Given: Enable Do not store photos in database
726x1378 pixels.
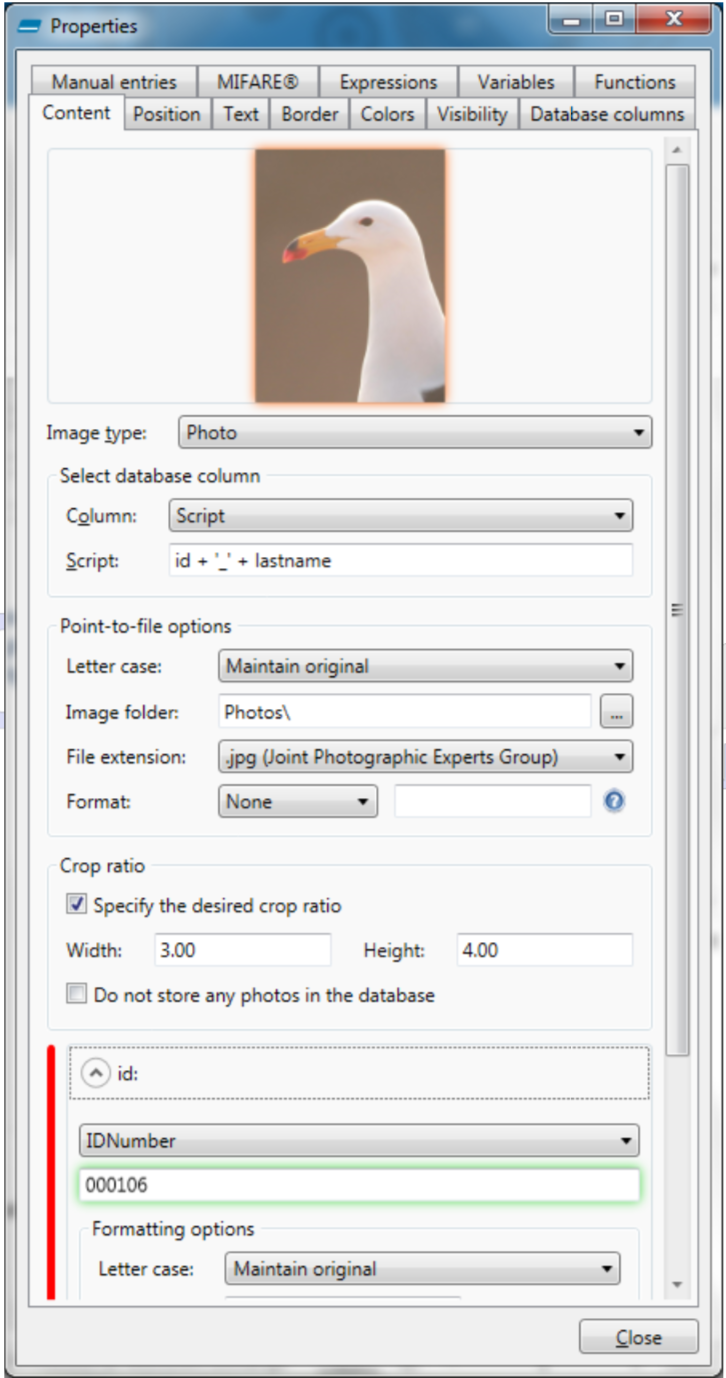Looking at the screenshot, I should pos(77,995).
